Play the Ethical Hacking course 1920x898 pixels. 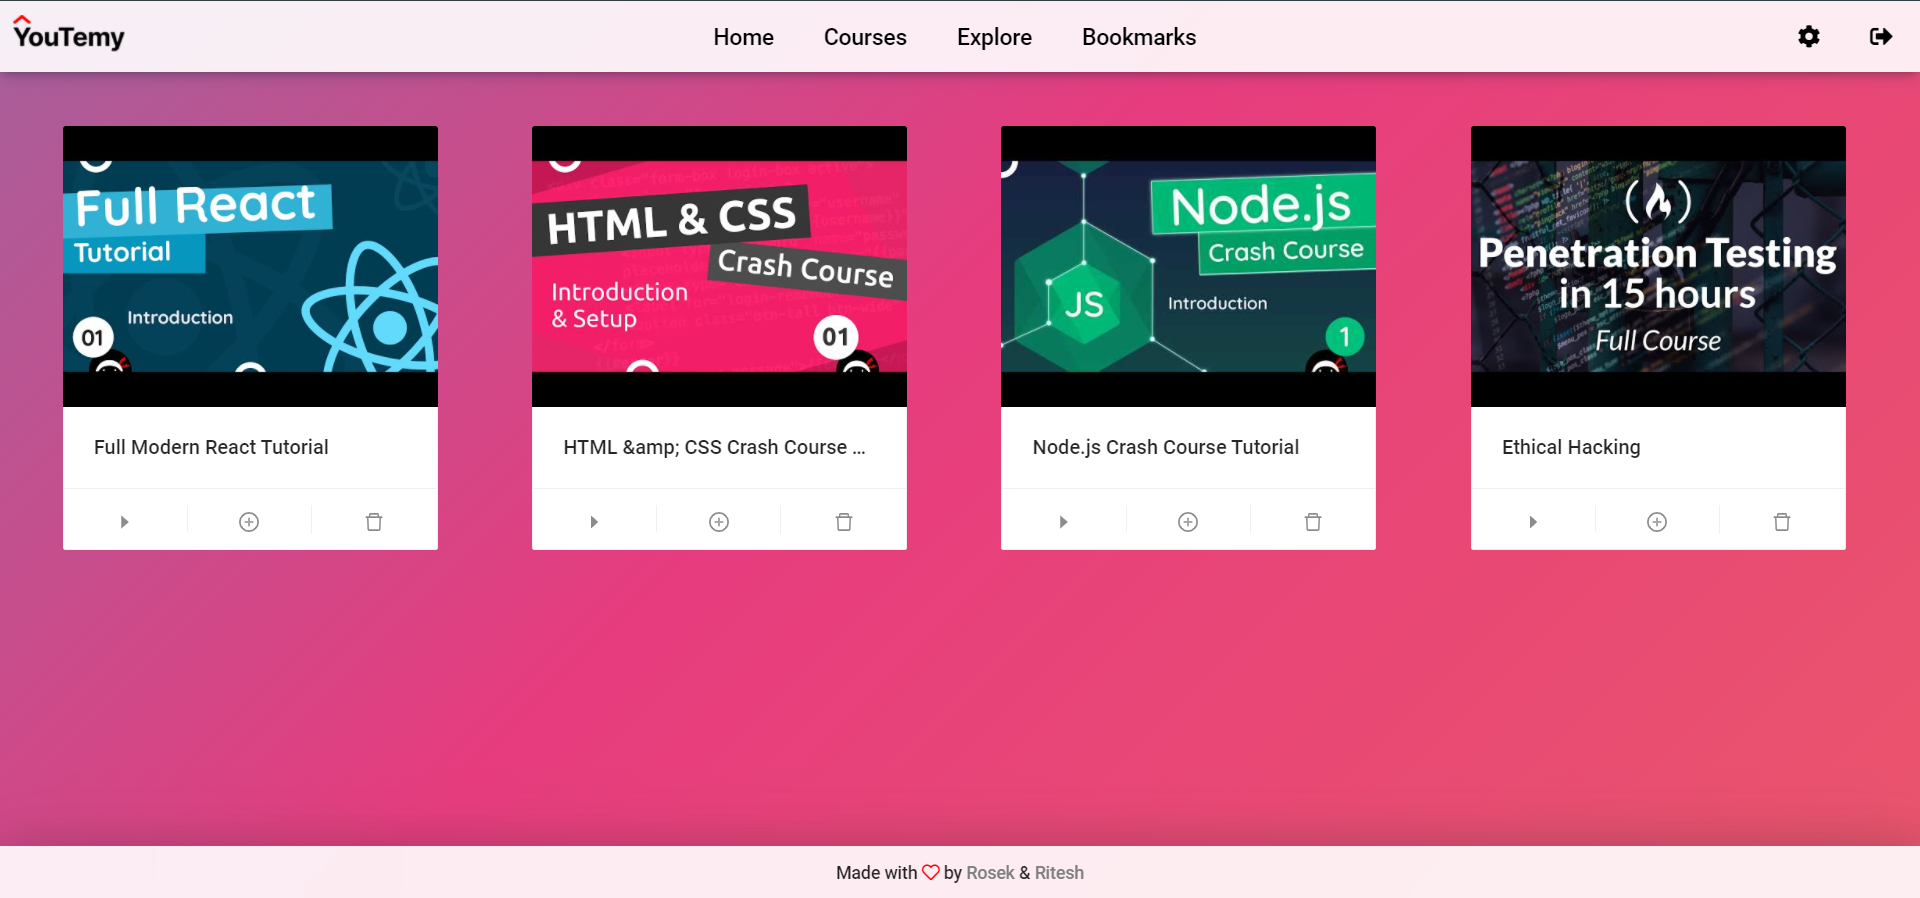tap(1533, 522)
